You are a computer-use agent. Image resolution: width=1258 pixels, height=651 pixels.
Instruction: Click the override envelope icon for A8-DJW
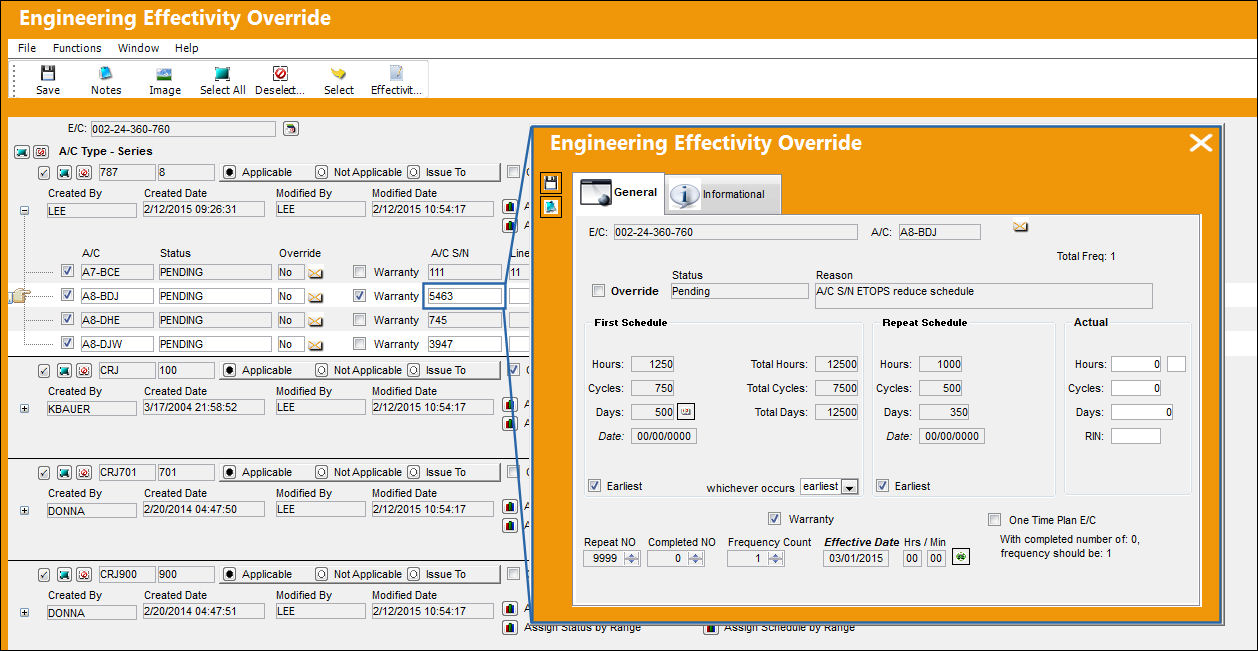coord(315,344)
